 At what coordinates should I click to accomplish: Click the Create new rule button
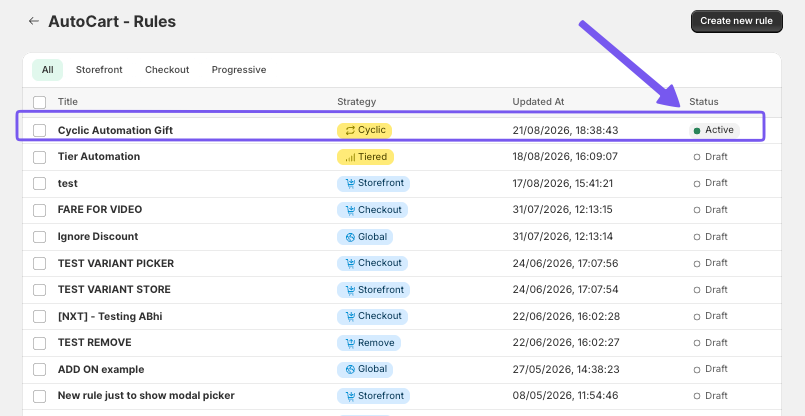[x=737, y=21]
